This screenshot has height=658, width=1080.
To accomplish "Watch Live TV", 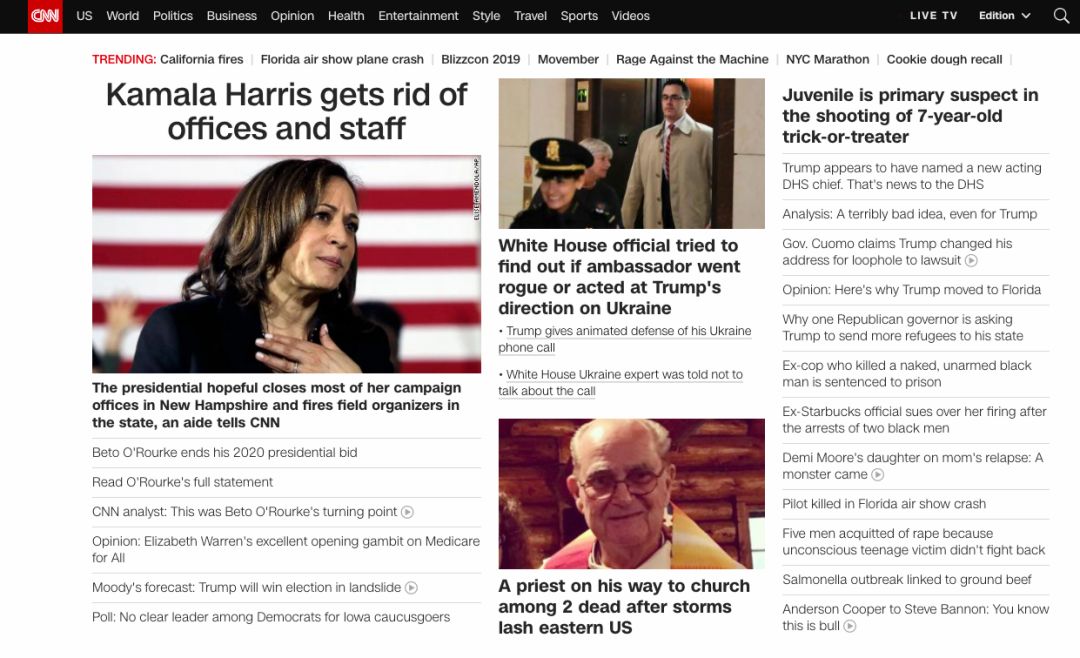I will [x=933, y=15].
